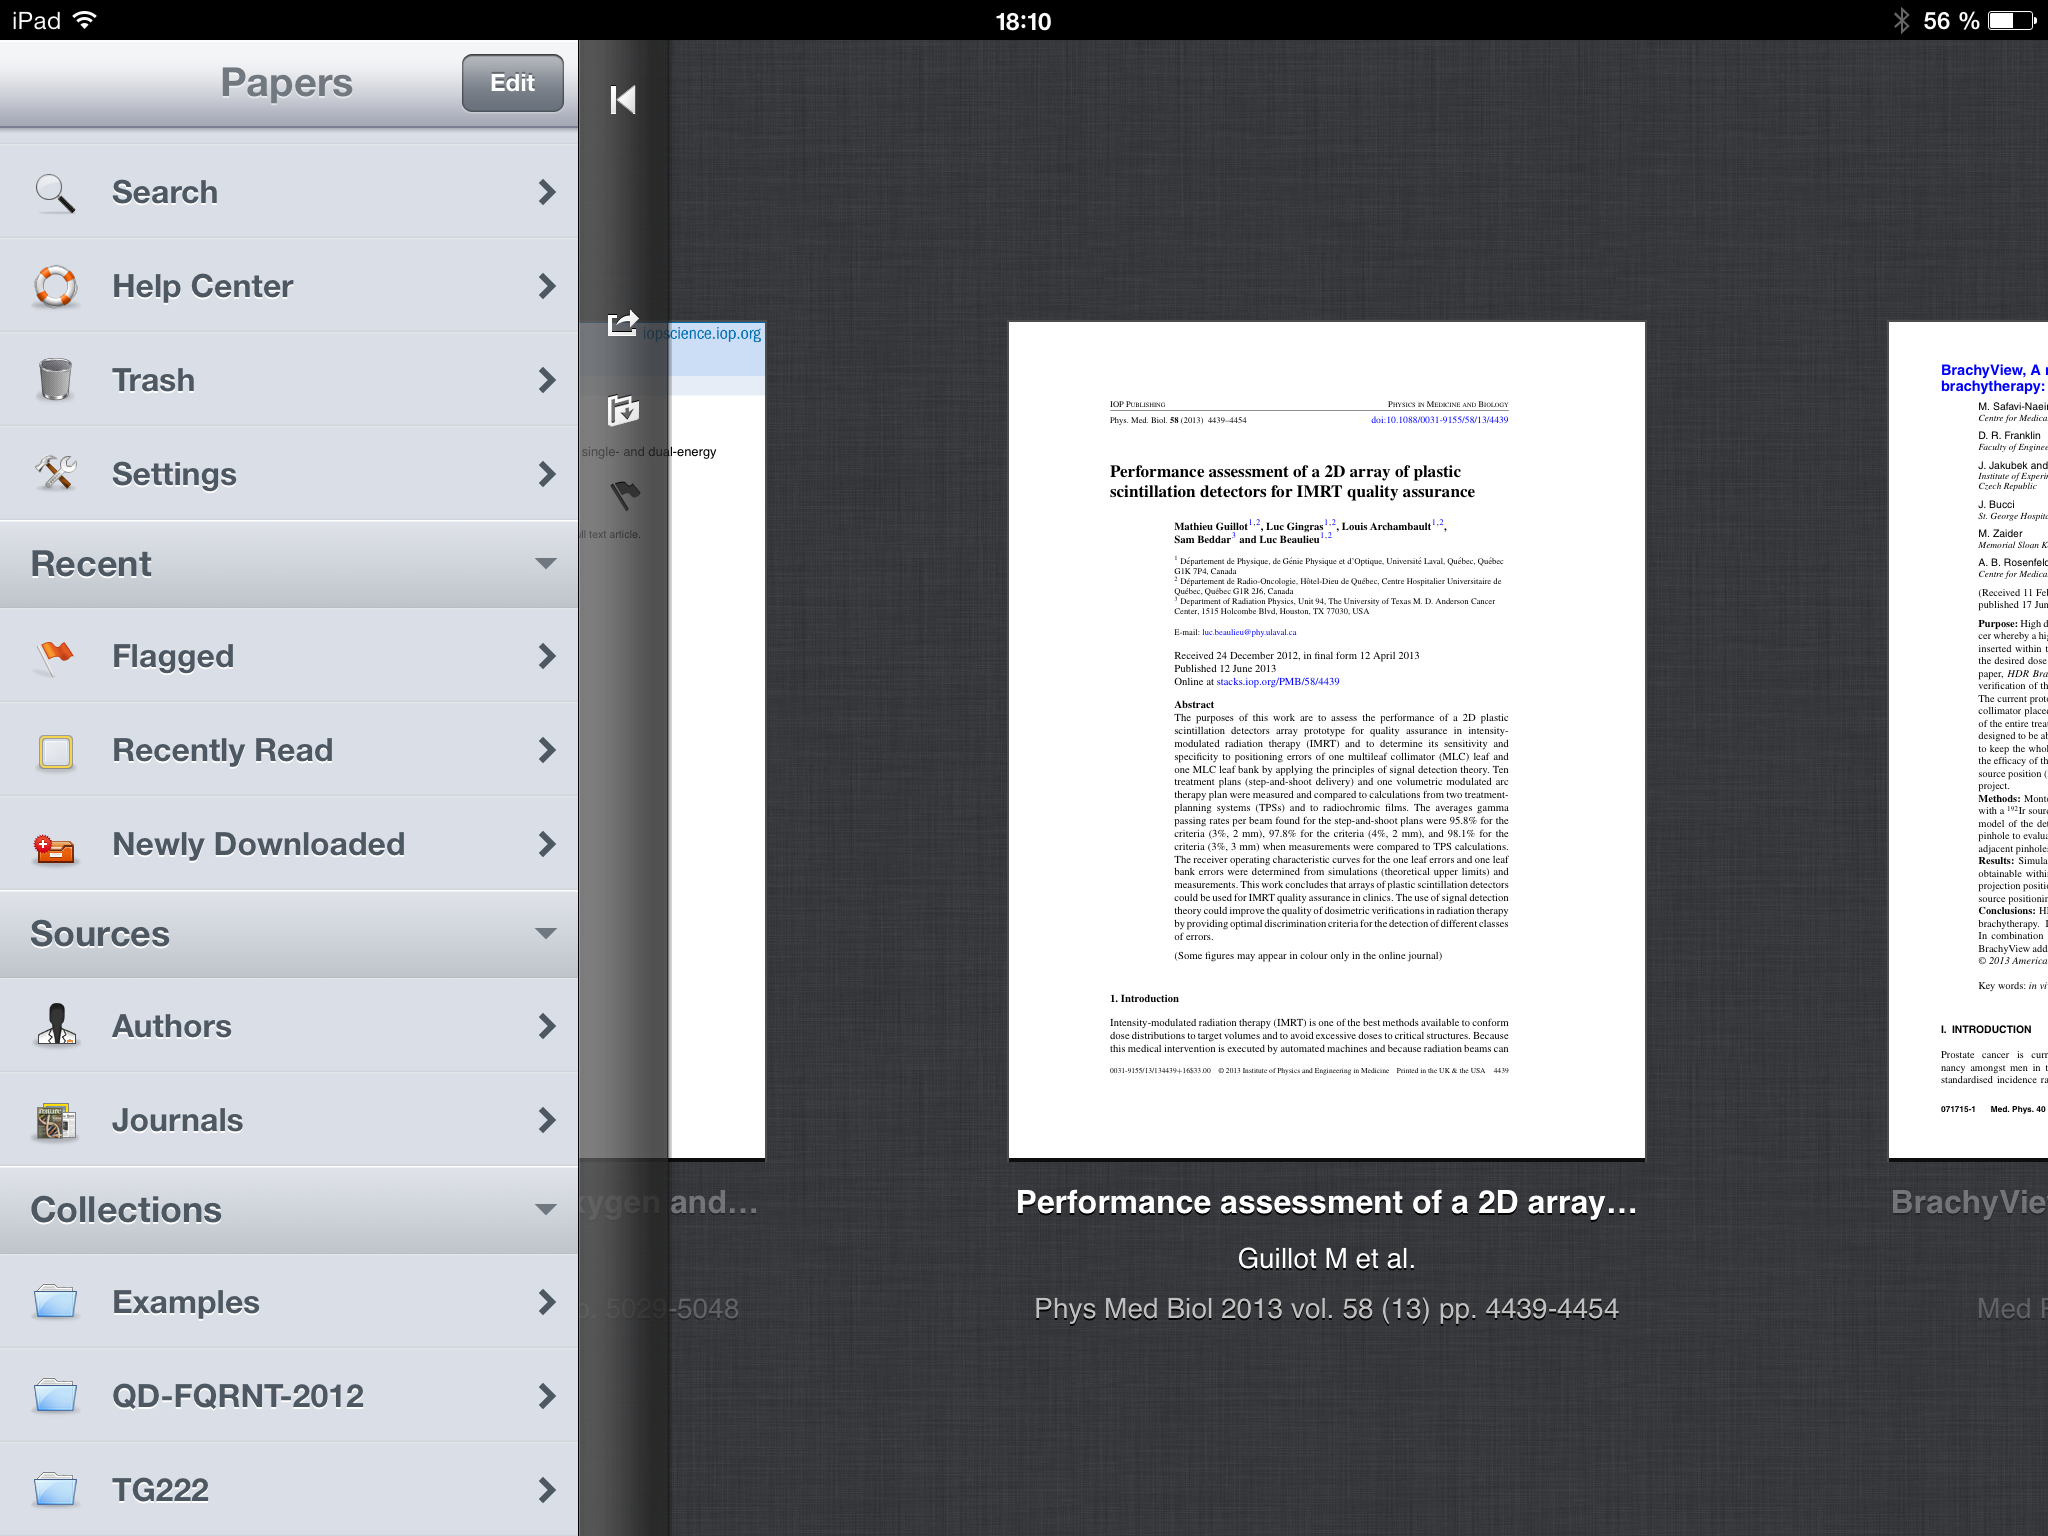Viewport: 2048px width, 1536px height.
Task: Open Search via the magnifying glass icon
Action: pos(55,192)
